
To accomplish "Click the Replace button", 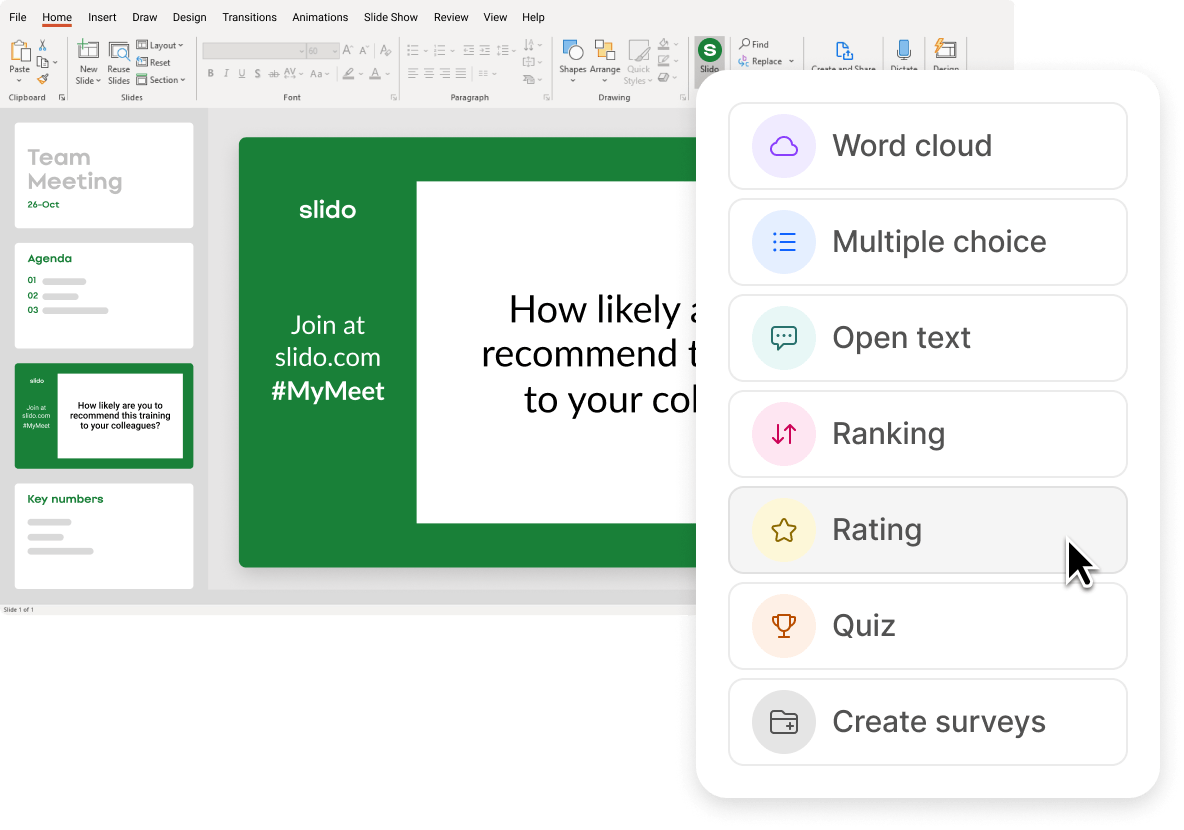I will tap(766, 61).
